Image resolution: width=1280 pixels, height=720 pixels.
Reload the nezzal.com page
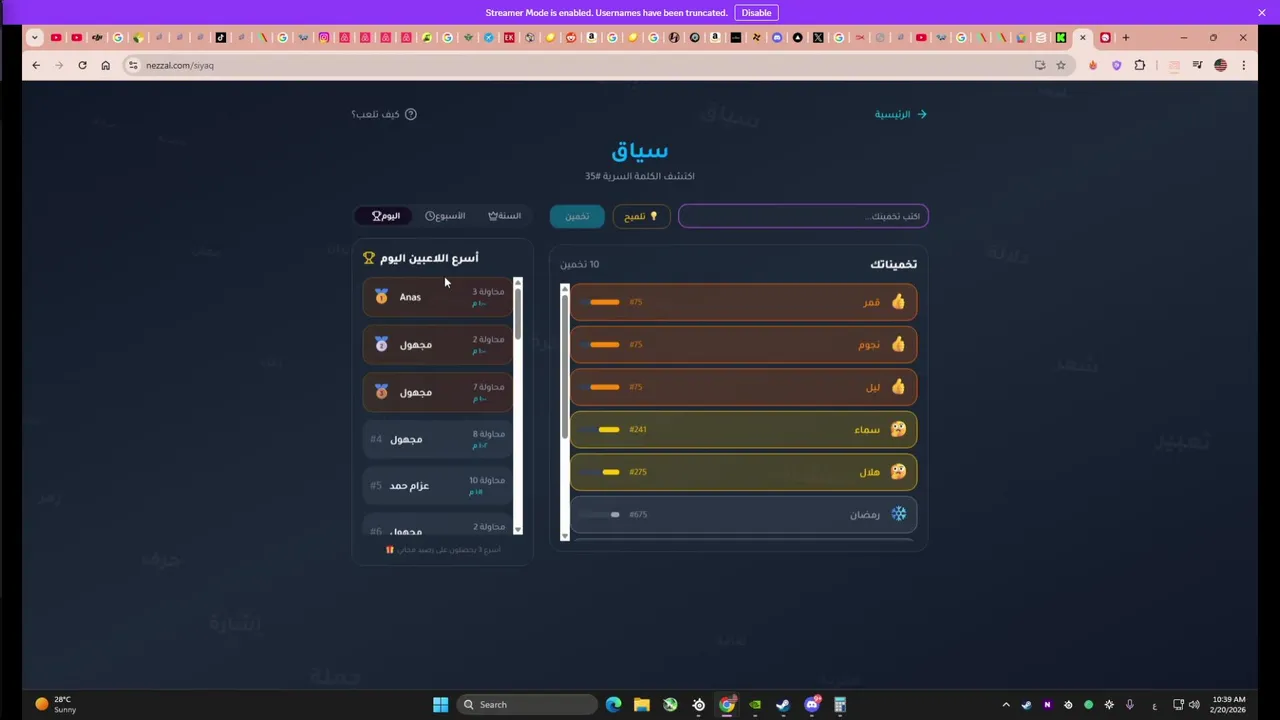pyautogui.click(x=82, y=65)
